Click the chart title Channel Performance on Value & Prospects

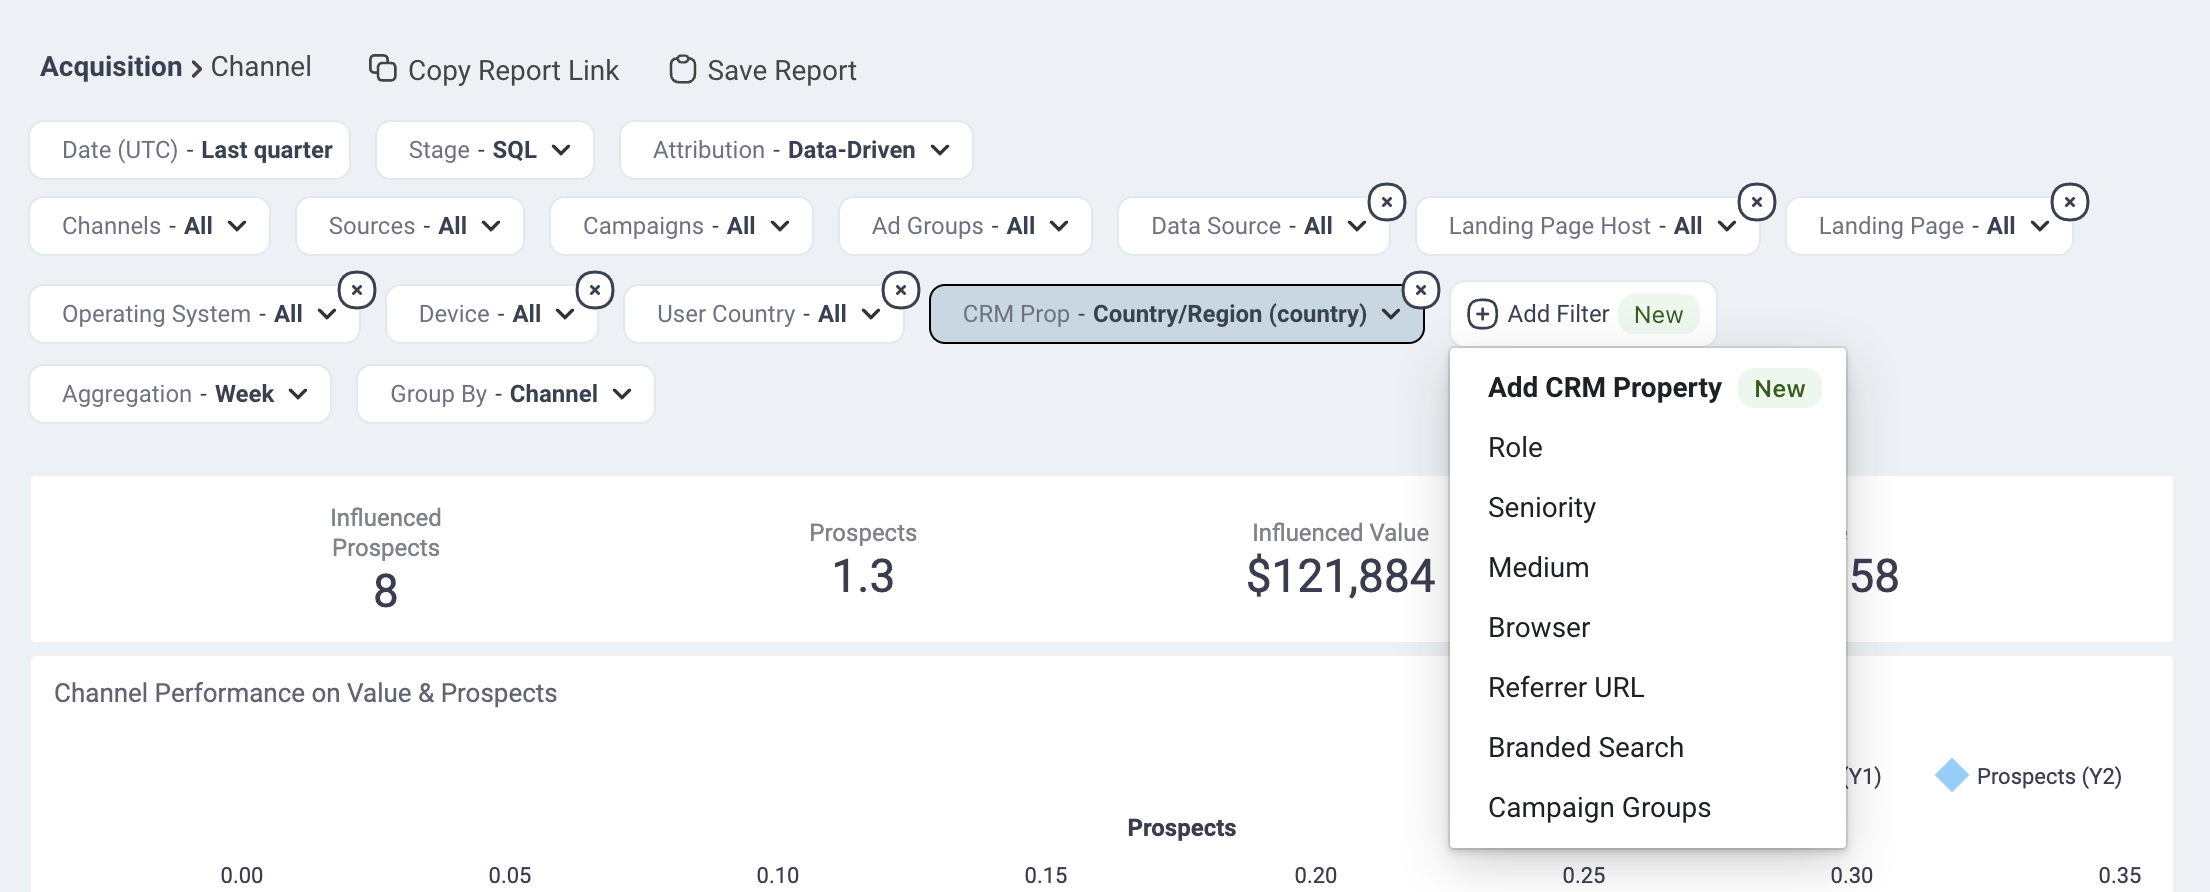point(305,693)
